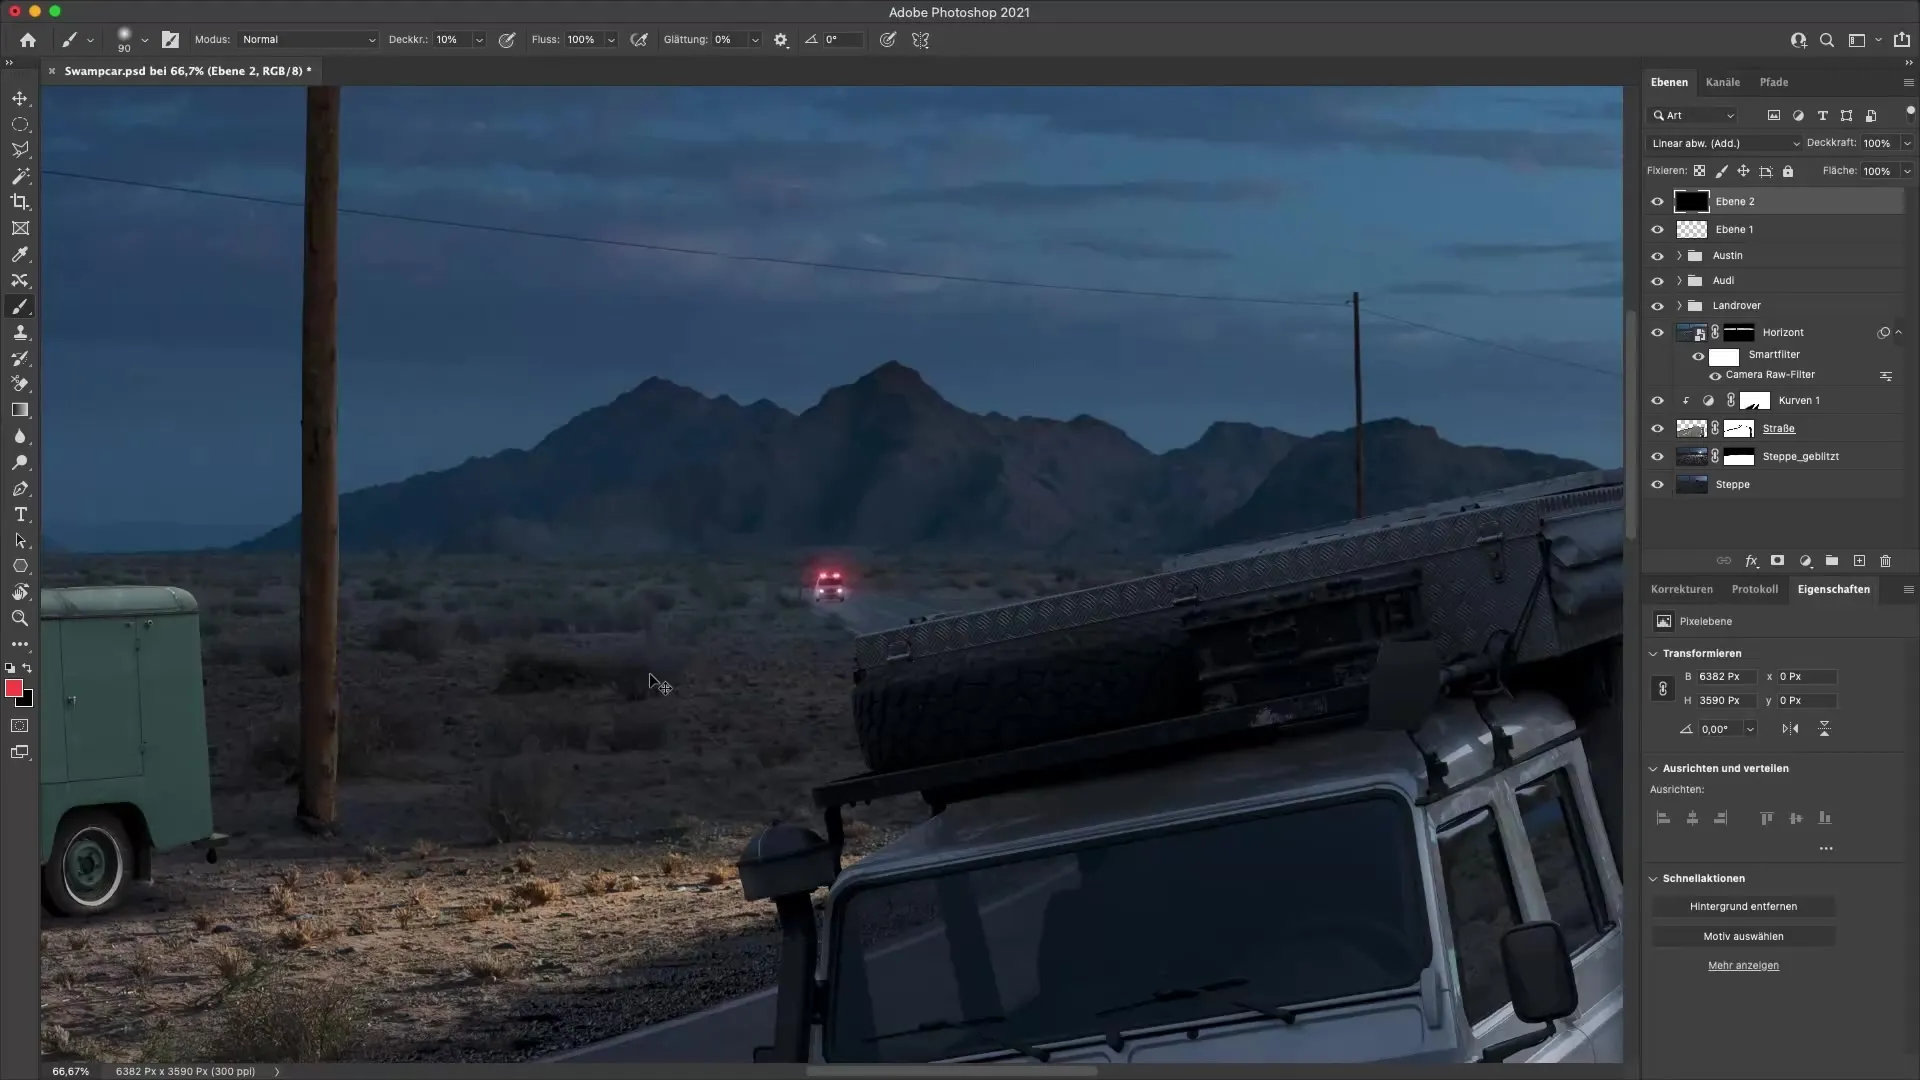The width and height of the screenshot is (1920, 1080).
Task: Open the Protokoll panel tab
Action: click(1757, 589)
